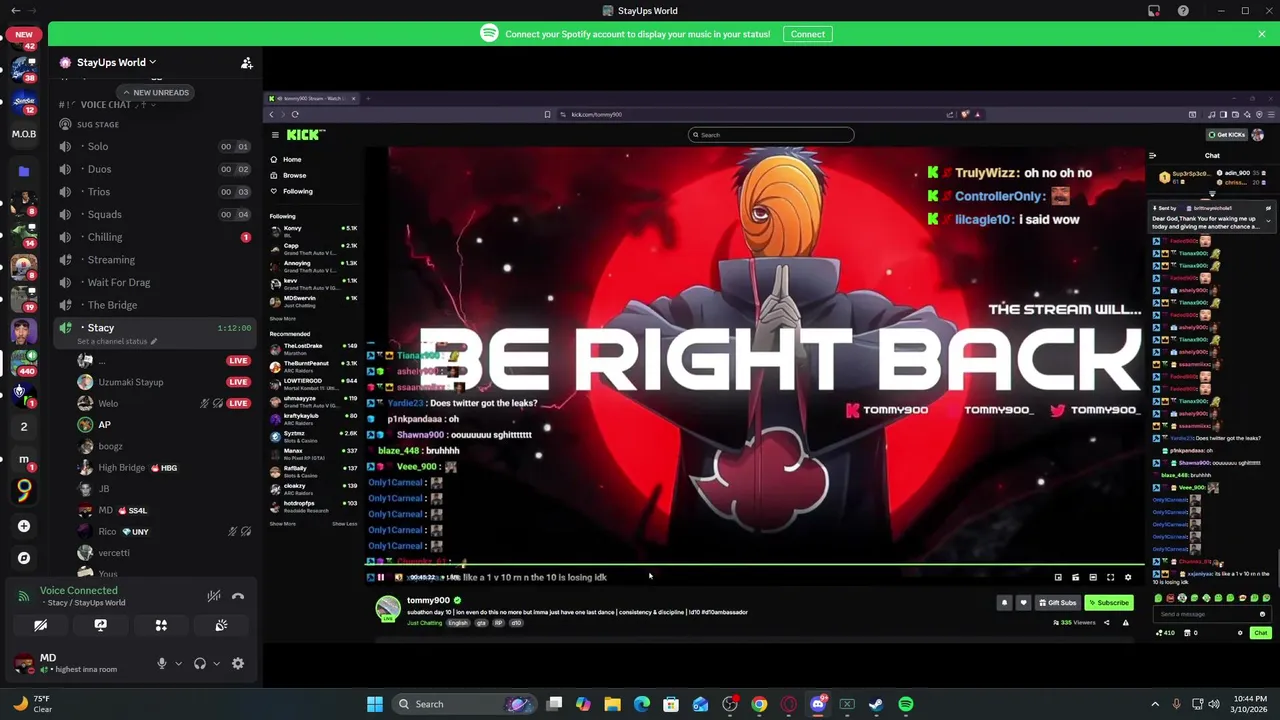Open Konvy's channel in Following list
The height and width of the screenshot is (720, 1280).
click(313, 229)
